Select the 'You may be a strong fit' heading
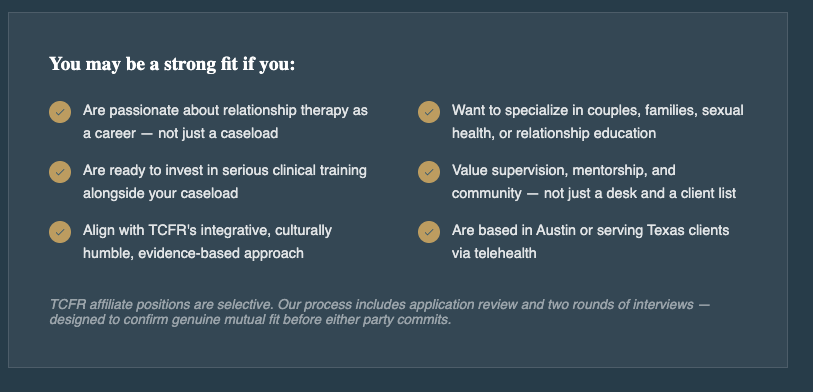This screenshot has width=813, height=392. pyautogui.click(x=172, y=65)
